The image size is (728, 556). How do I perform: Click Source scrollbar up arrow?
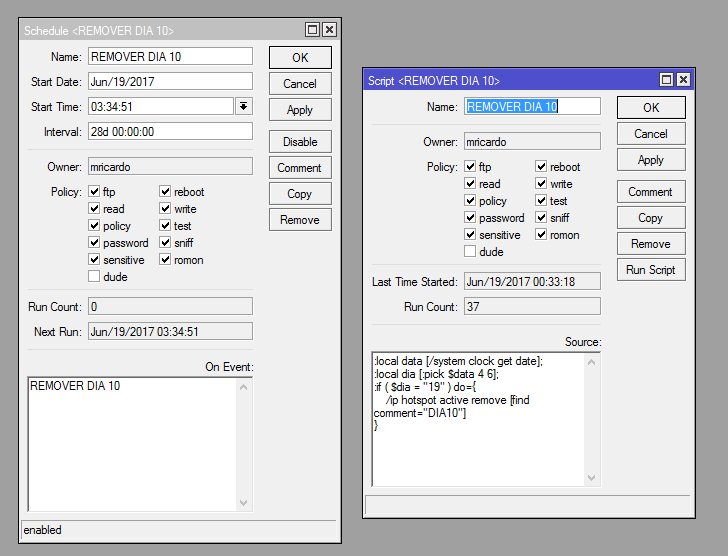click(x=592, y=362)
